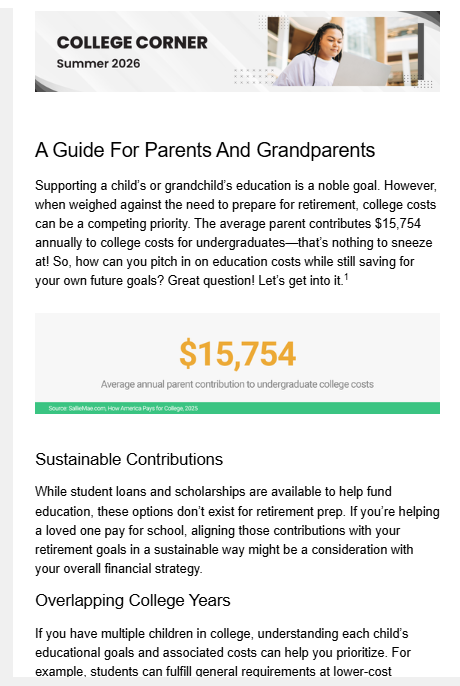
Task: Click the dotted pattern decoration left of photo
Action: 253,76
